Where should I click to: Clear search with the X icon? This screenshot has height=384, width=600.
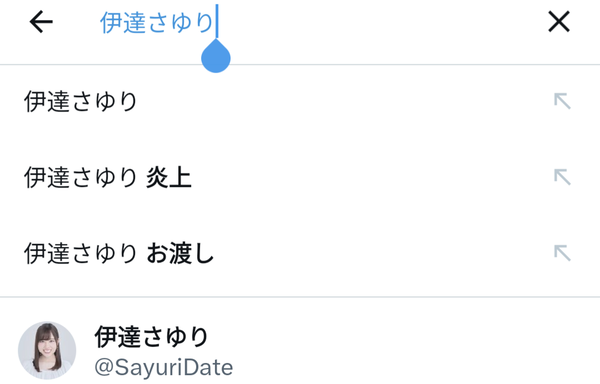point(559,22)
